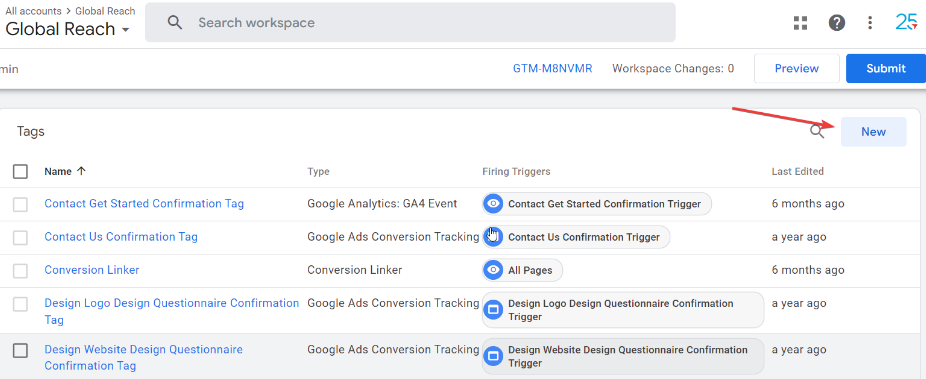This screenshot has height=379, width=926.
Task: Click the Global Reach breadcrumb link
Action: (x=105, y=11)
